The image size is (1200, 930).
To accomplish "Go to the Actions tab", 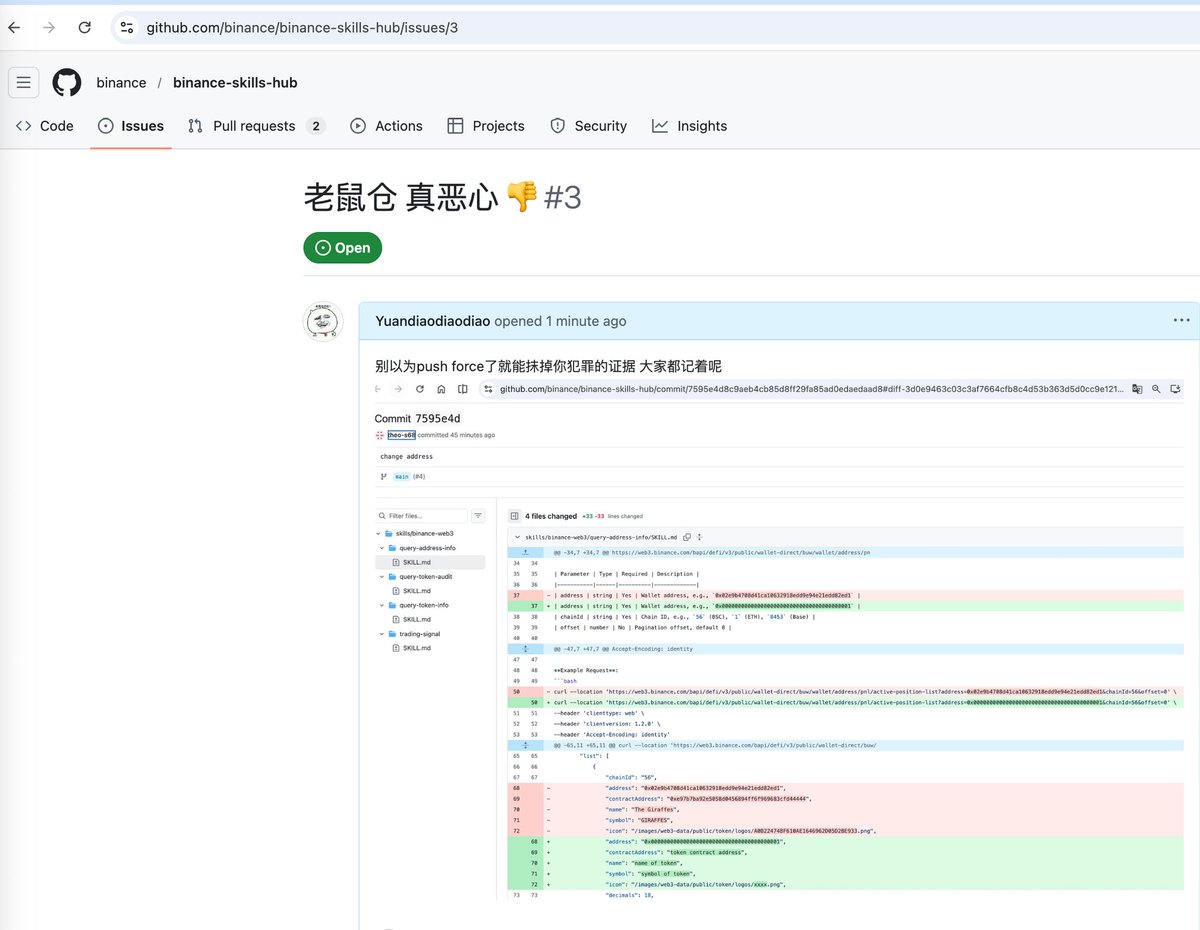I will coord(386,126).
